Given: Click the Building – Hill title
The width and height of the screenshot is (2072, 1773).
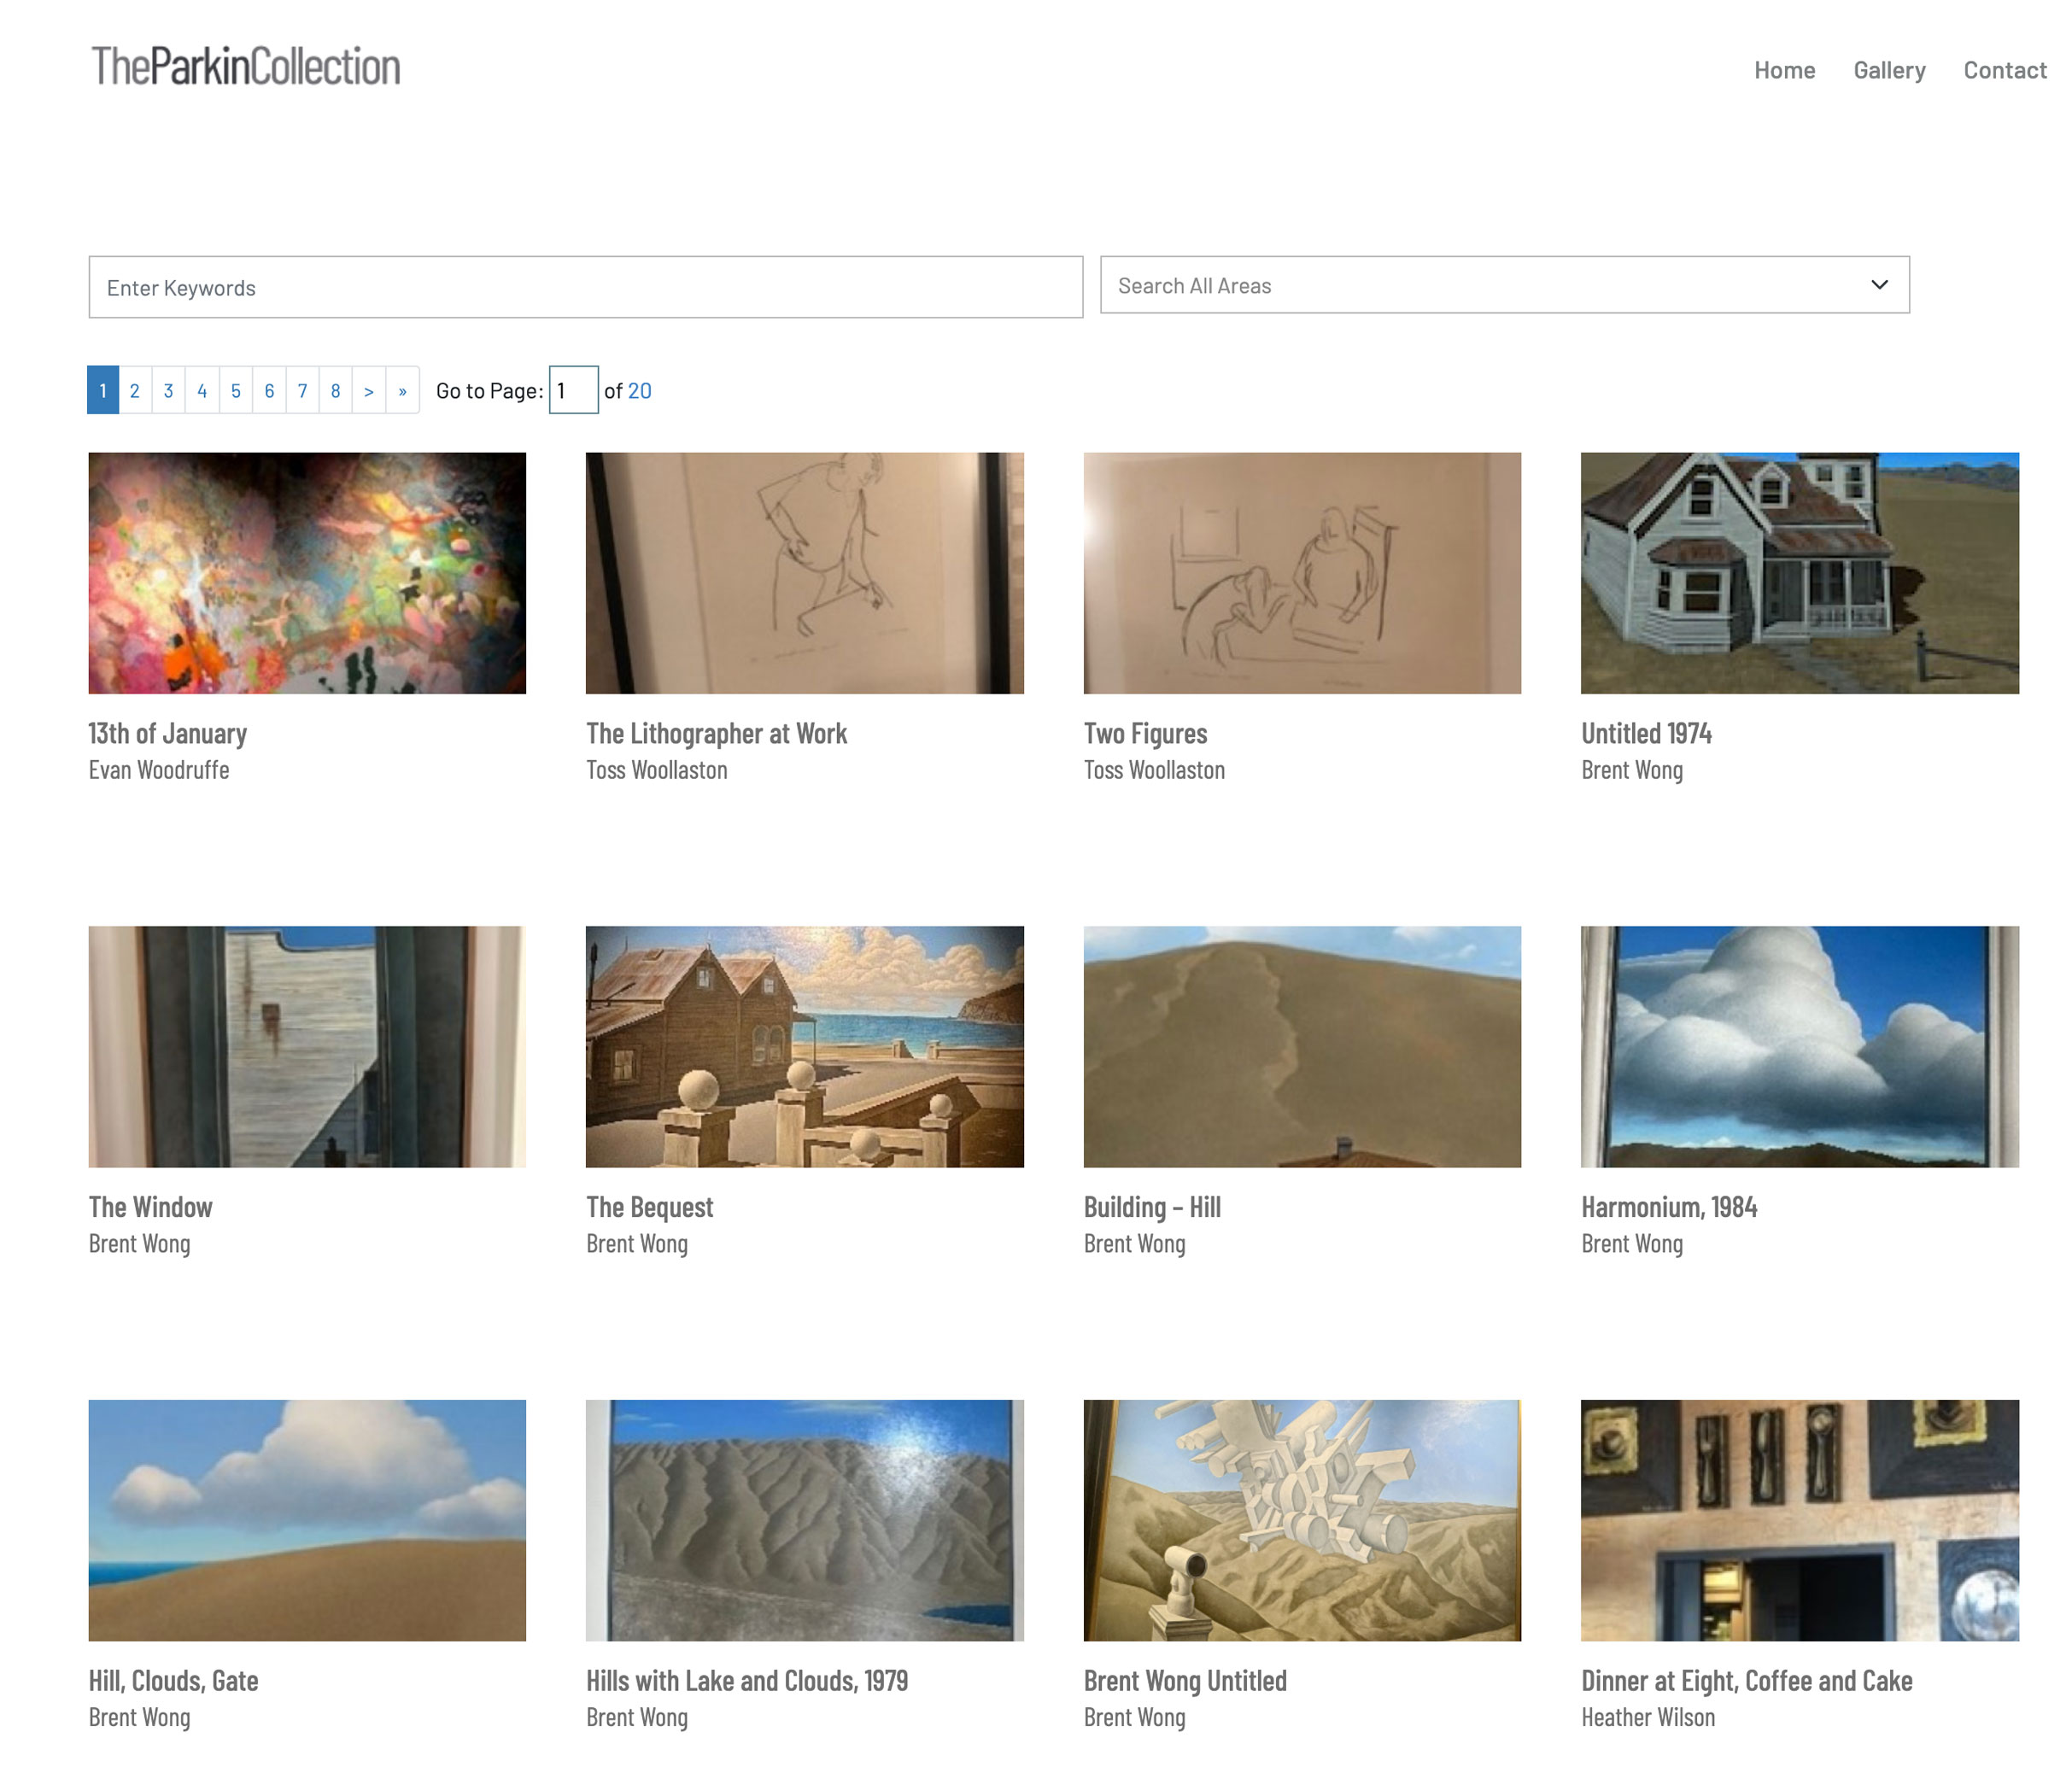Looking at the screenshot, I should (x=1152, y=1207).
